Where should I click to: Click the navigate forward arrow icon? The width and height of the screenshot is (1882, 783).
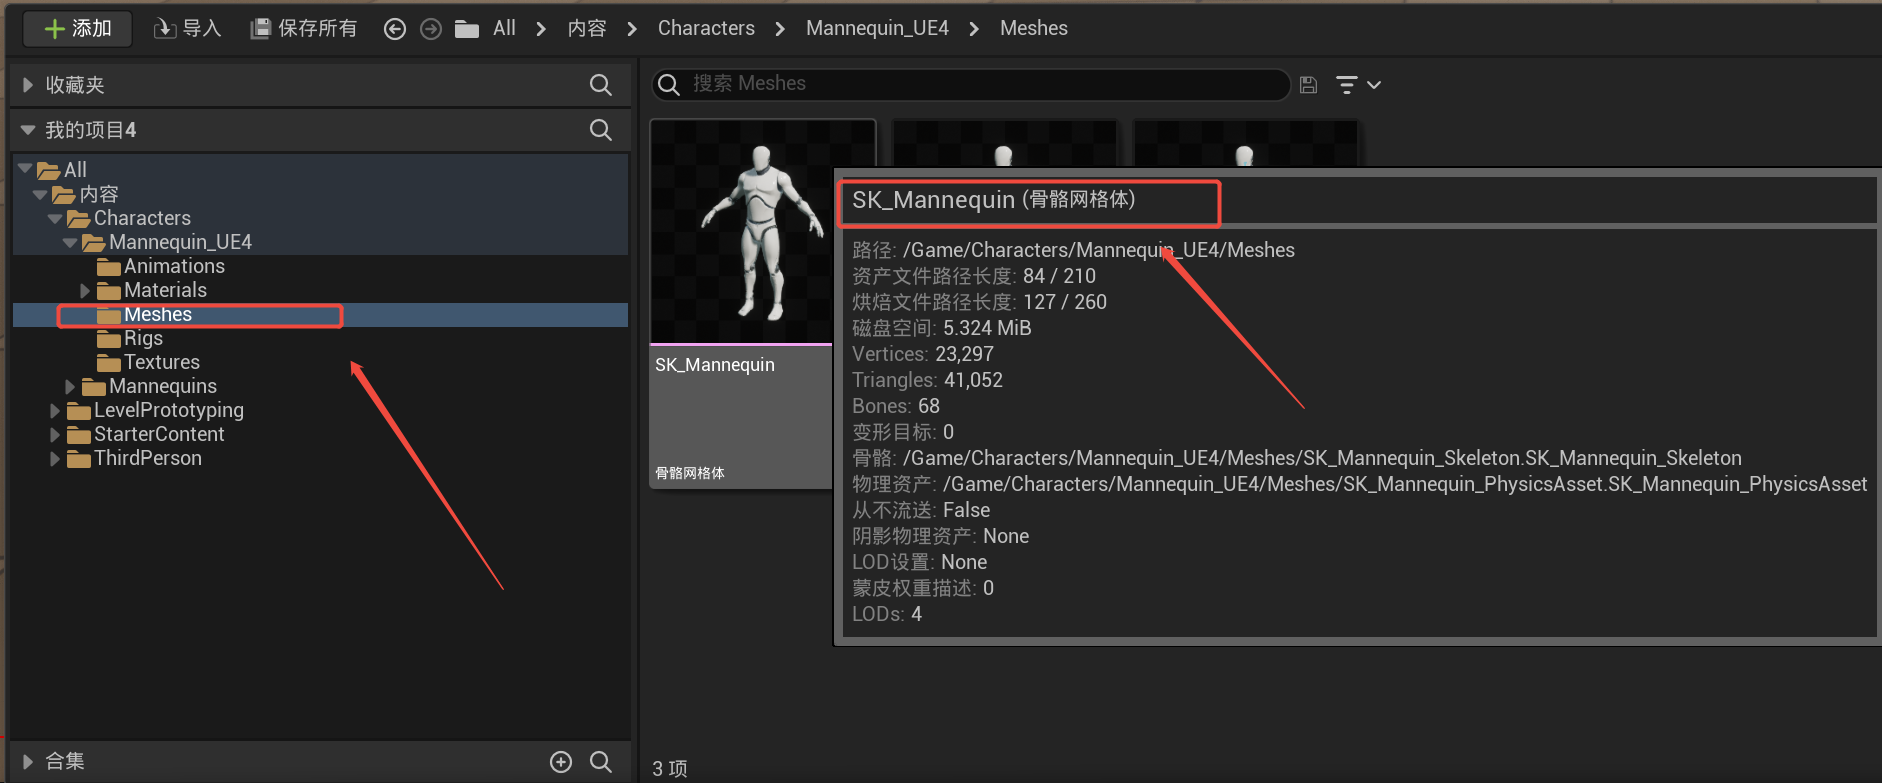[x=431, y=29]
